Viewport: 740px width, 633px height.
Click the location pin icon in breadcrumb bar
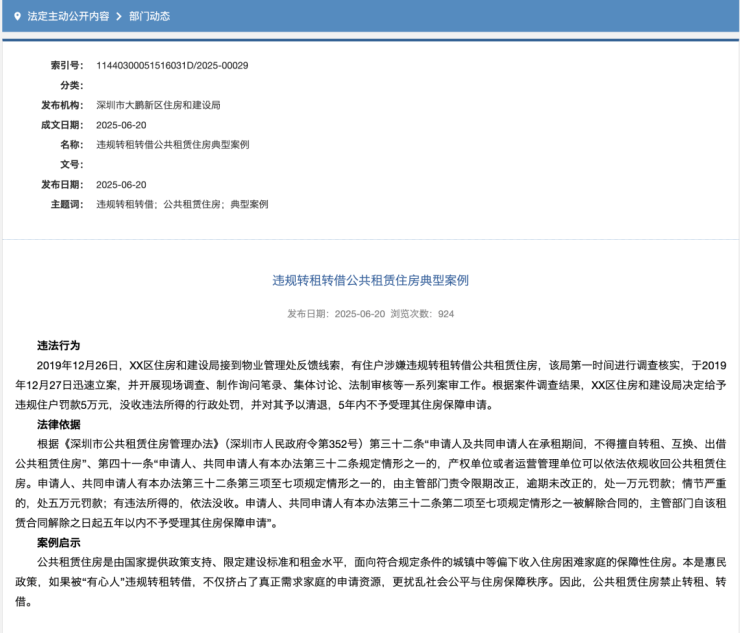tap(16, 17)
